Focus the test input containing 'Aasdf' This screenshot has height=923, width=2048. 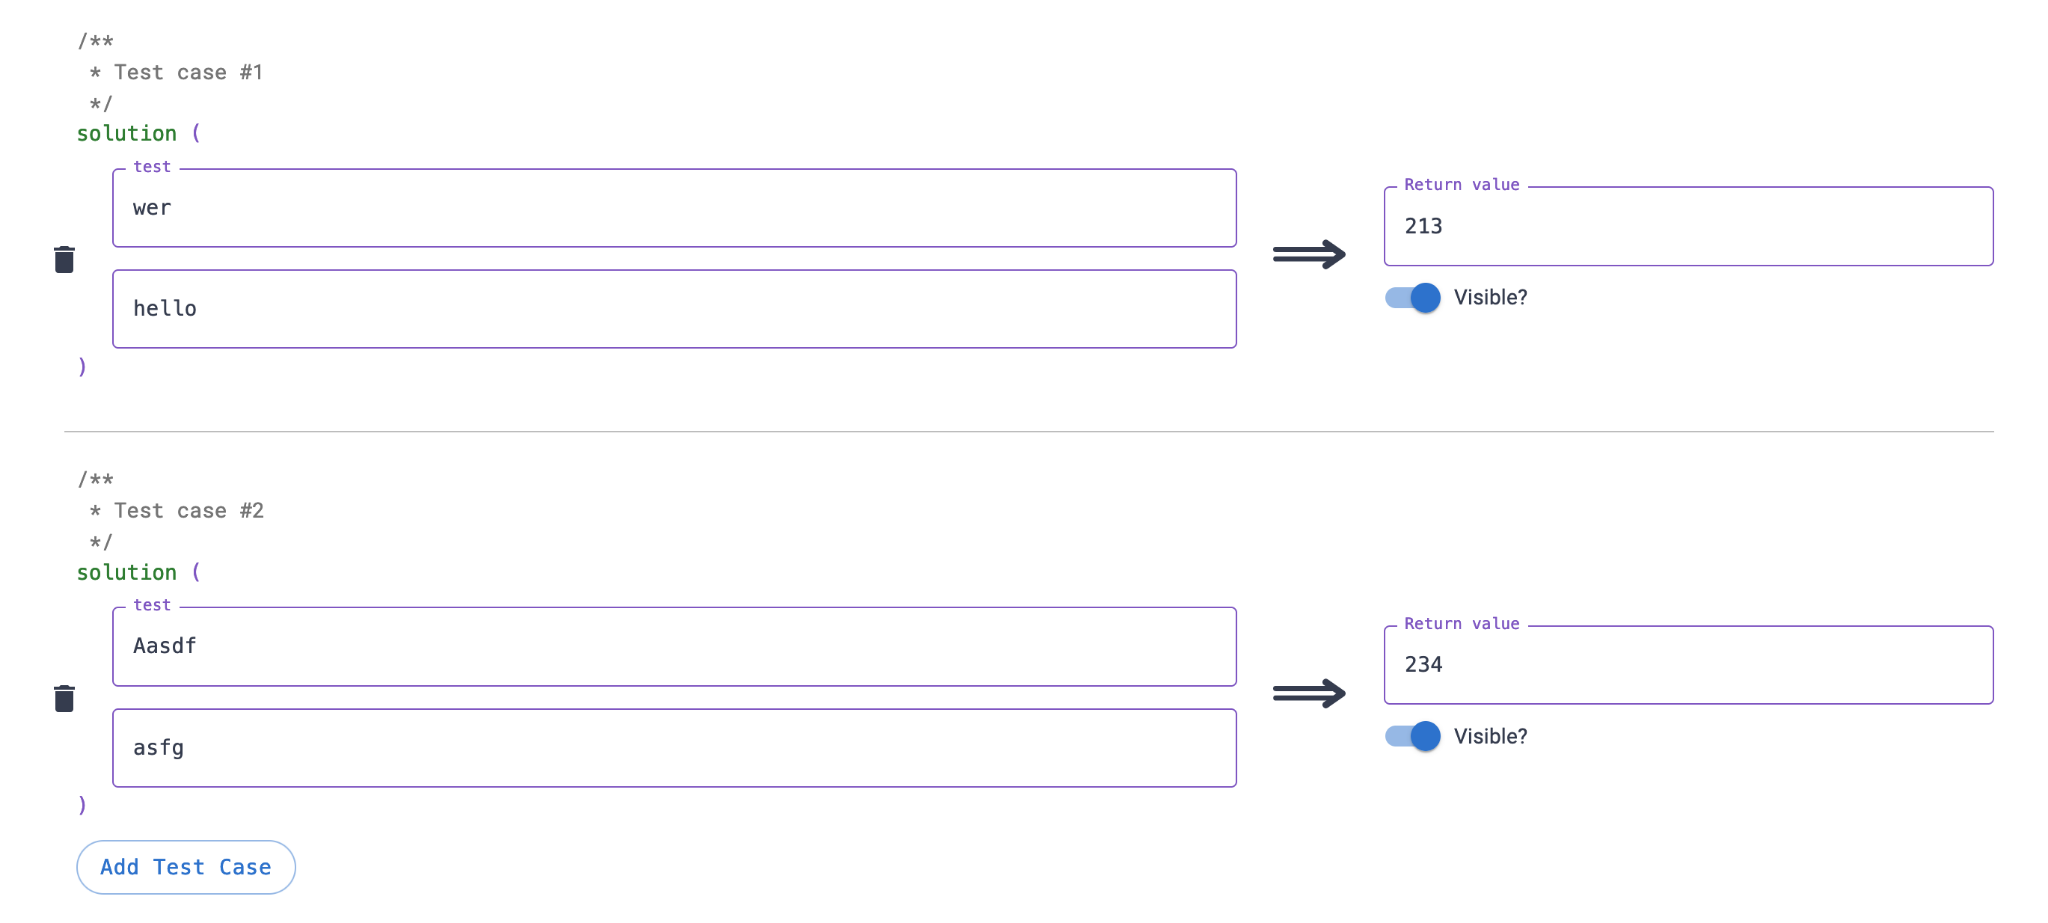(674, 647)
